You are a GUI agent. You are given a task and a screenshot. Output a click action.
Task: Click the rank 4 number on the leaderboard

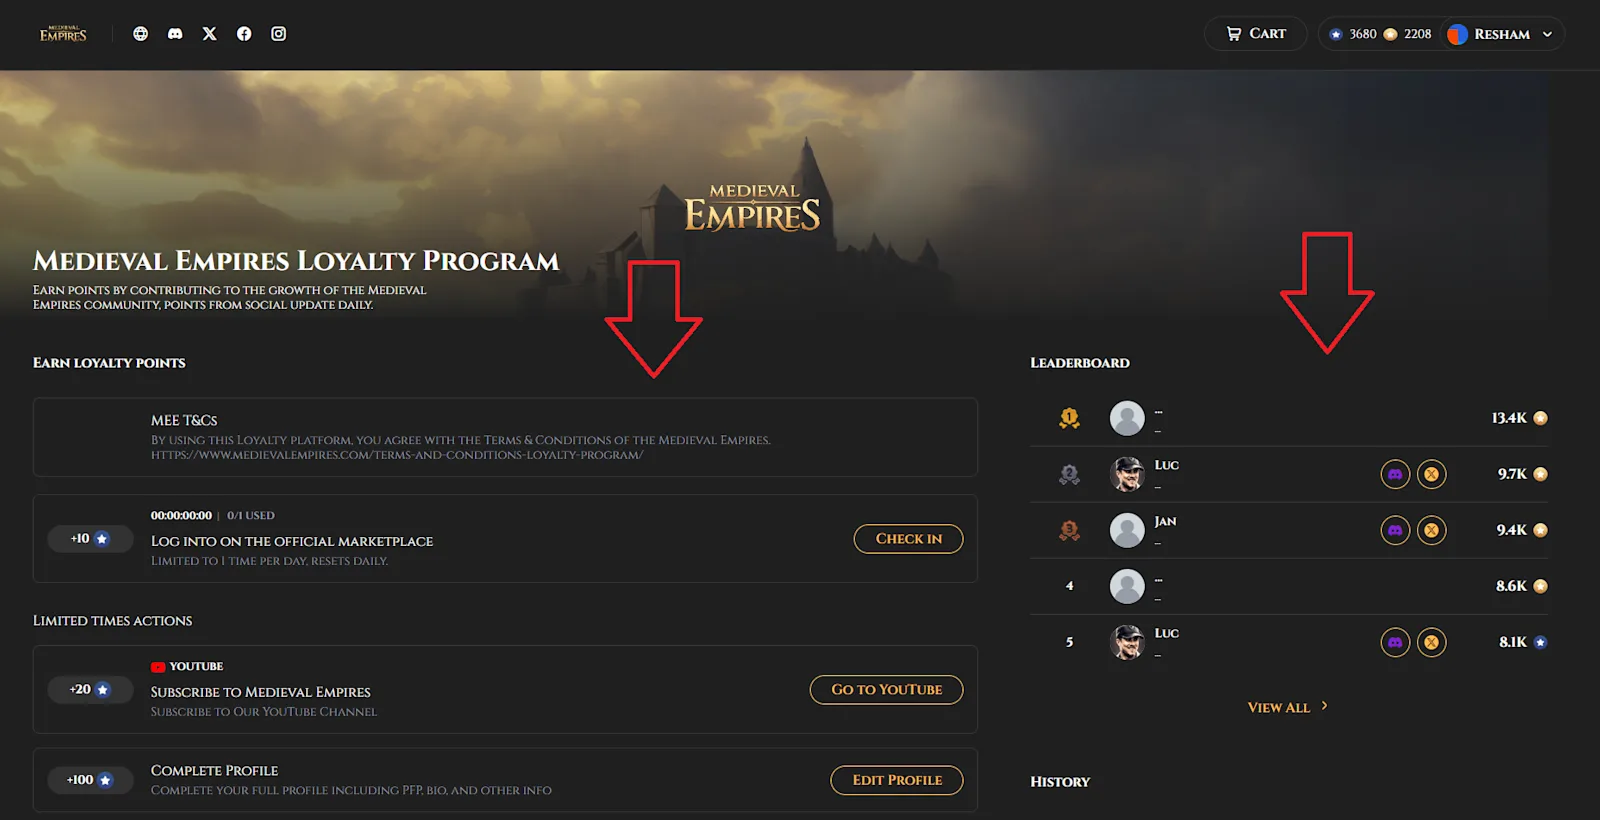[1069, 586]
